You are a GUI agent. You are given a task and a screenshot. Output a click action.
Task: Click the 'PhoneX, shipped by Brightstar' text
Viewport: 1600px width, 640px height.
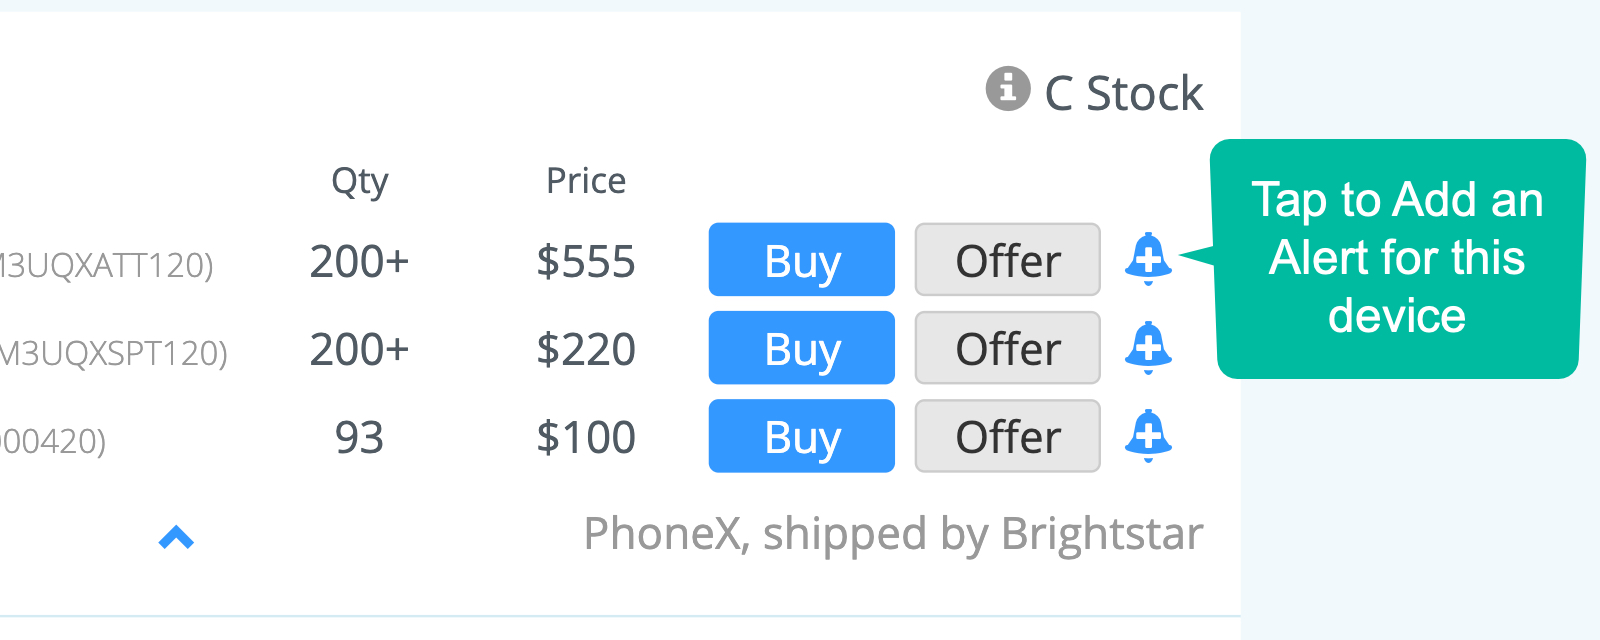[893, 533]
